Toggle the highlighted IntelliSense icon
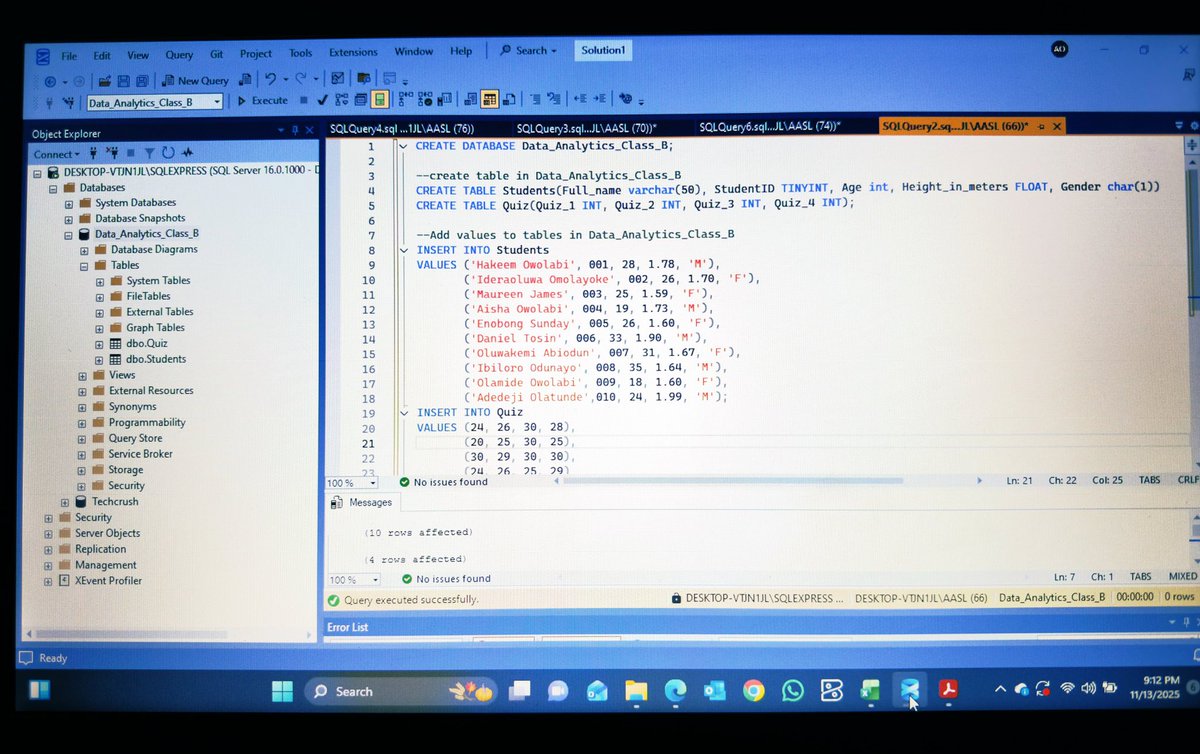 tap(378, 99)
